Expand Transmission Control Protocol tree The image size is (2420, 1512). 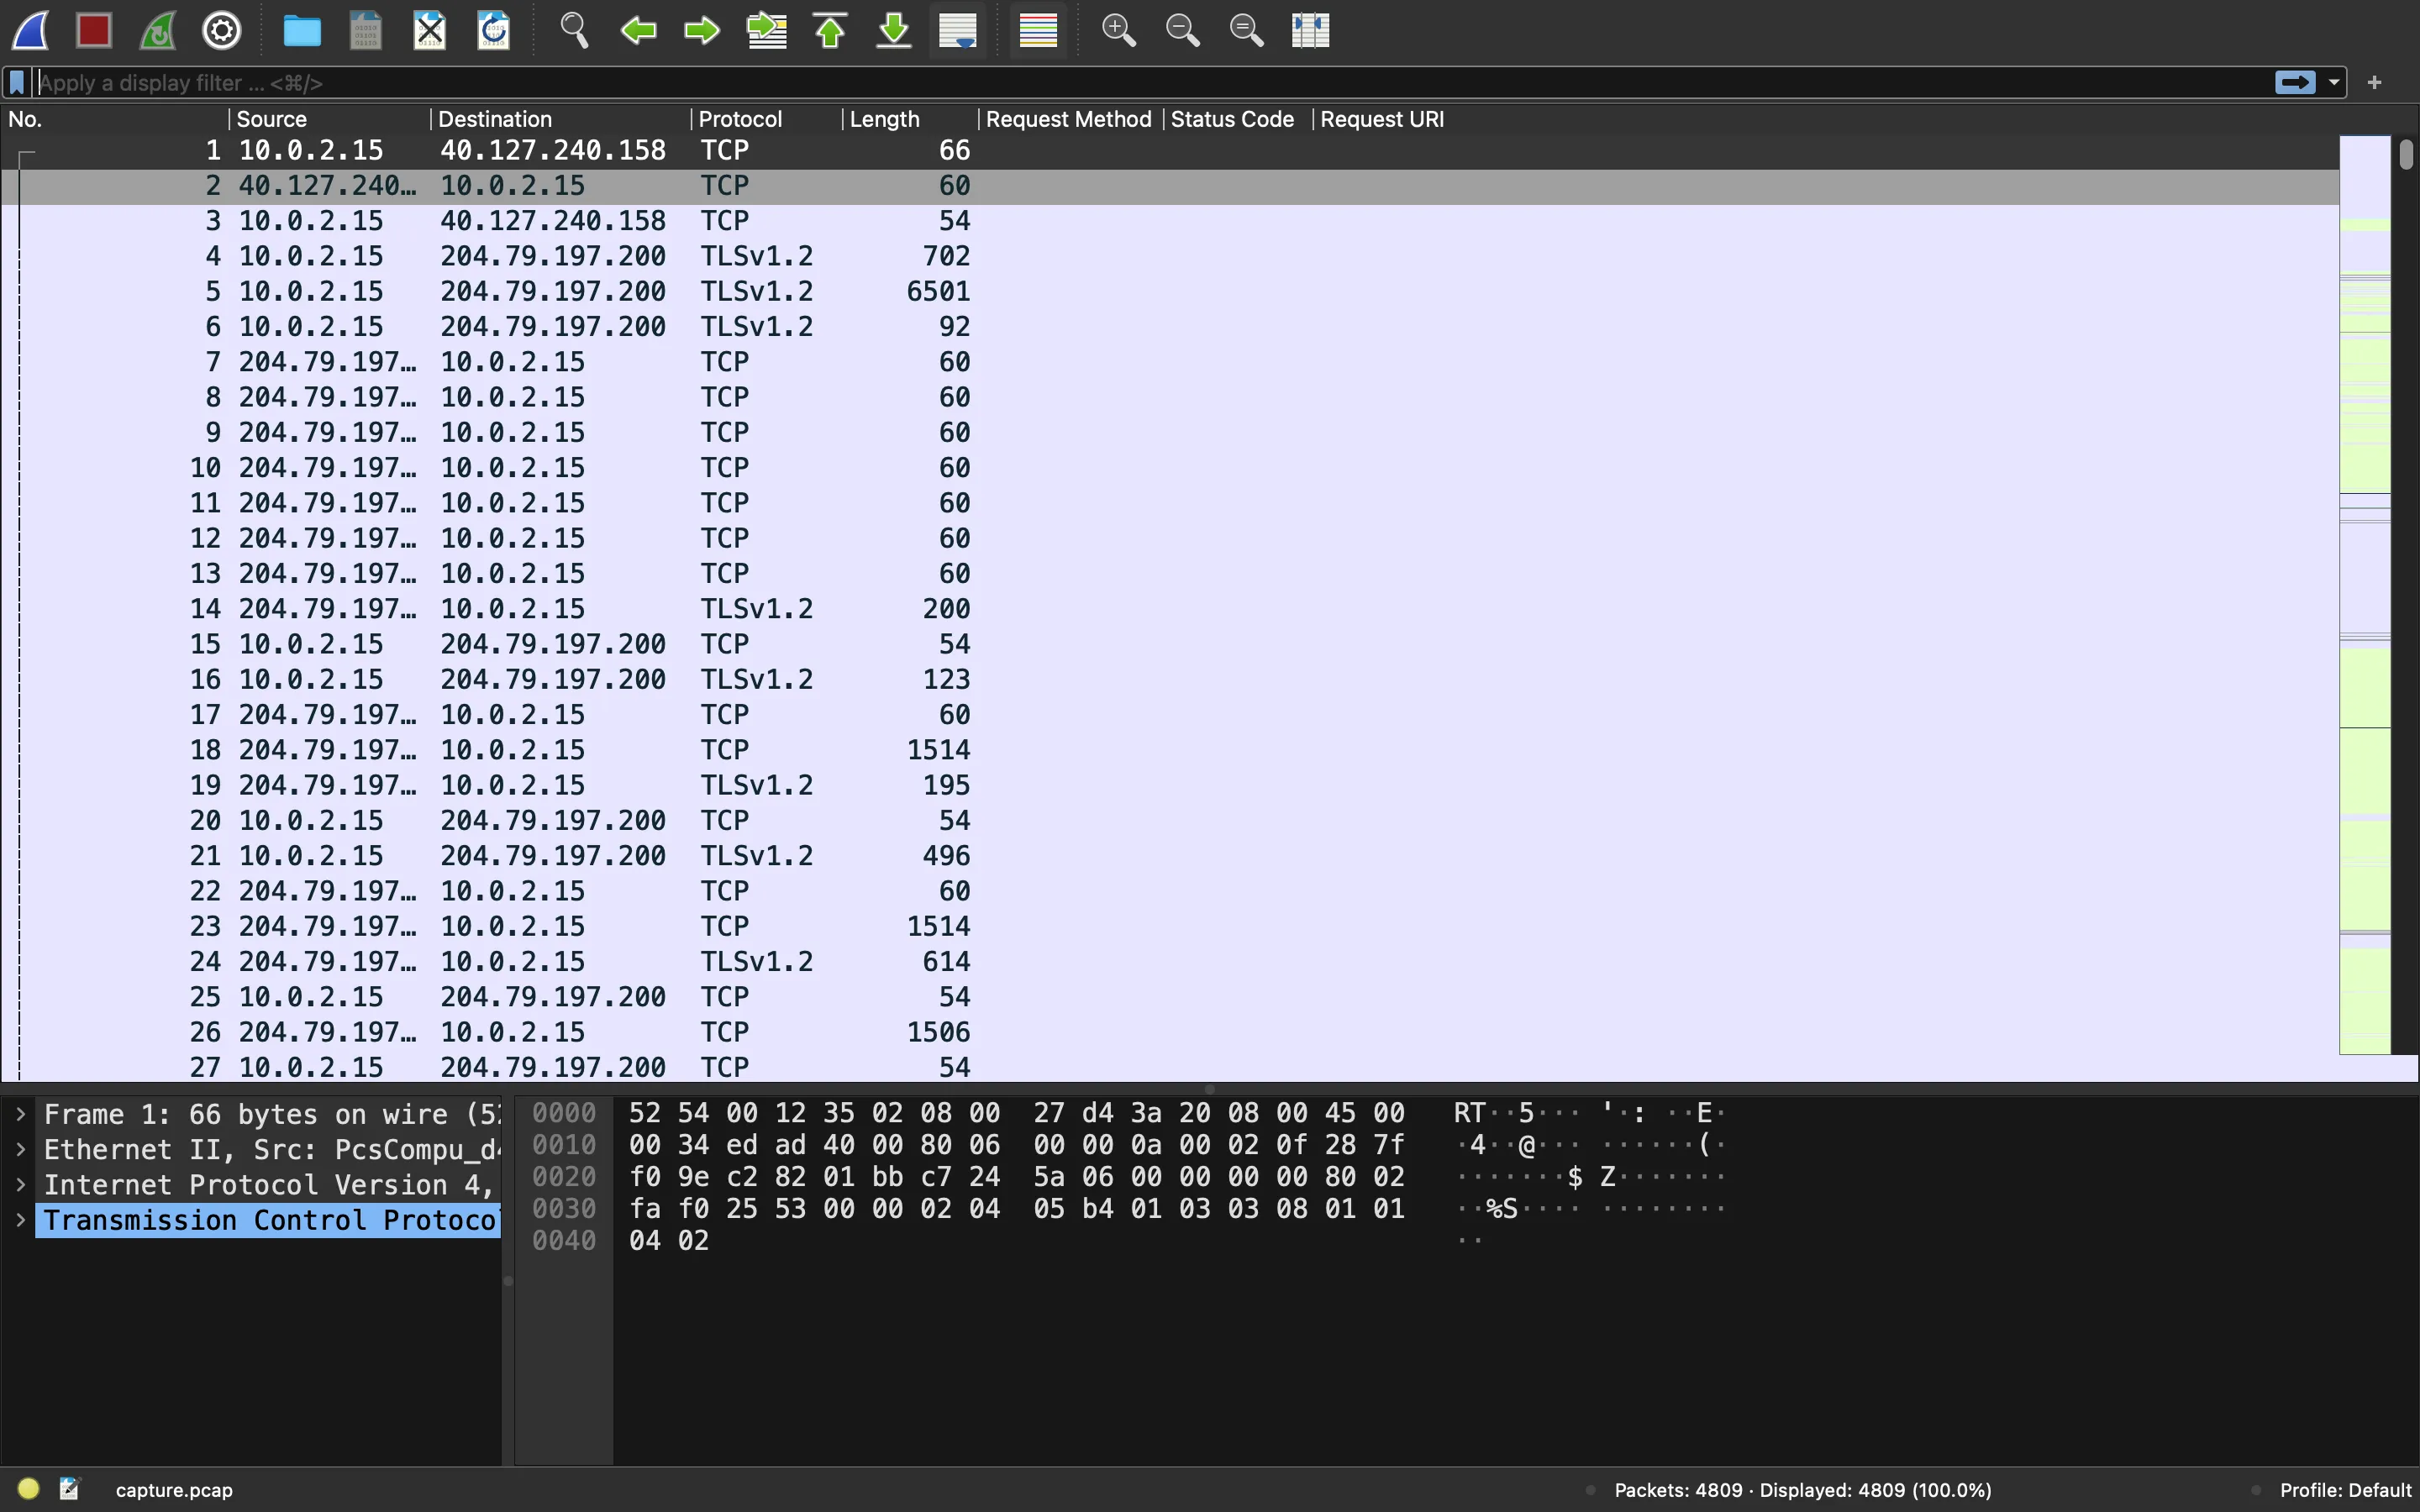[x=20, y=1219]
